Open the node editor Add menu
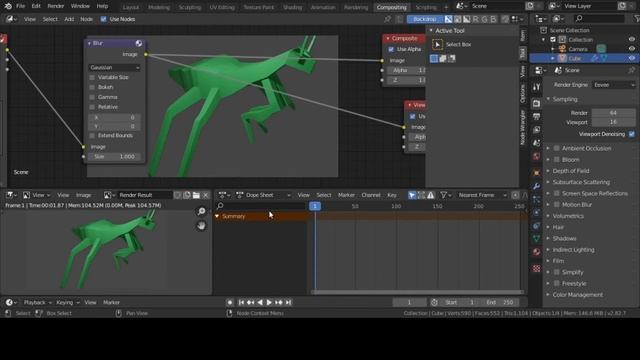Screen dimensions: 640x360 click(69, 19)
